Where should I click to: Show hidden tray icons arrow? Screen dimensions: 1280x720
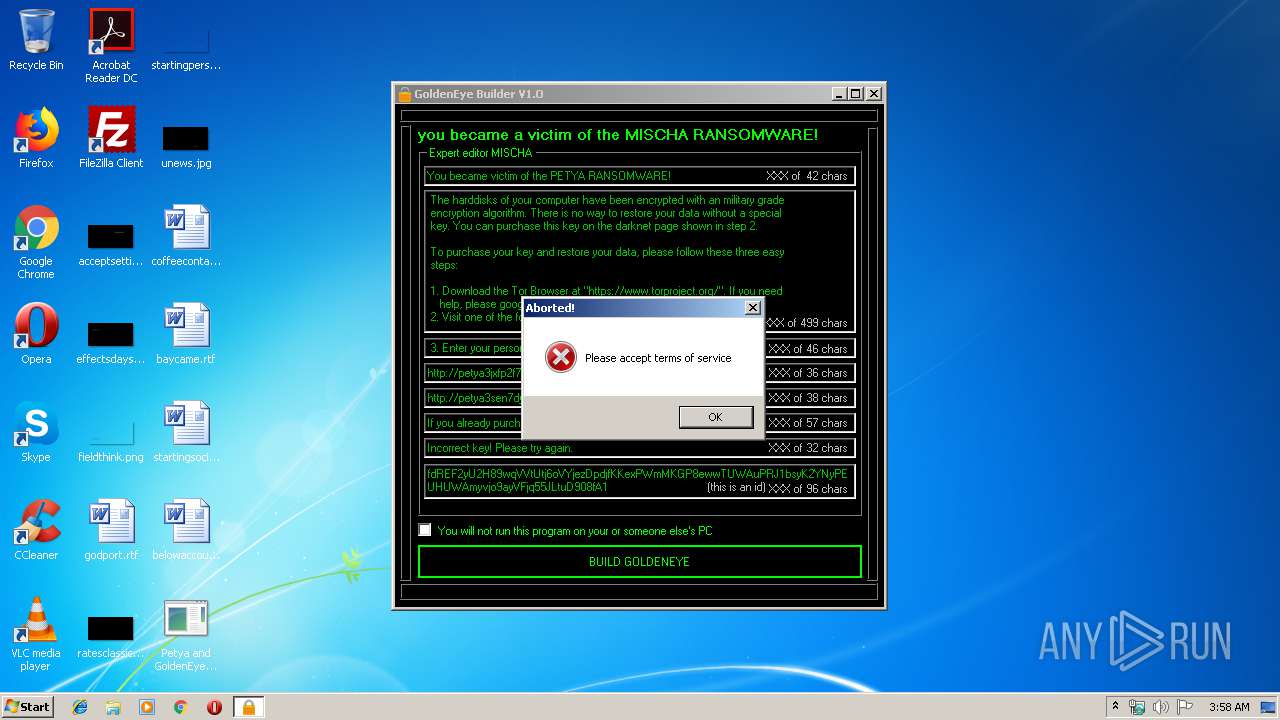(x=1115, y=707)
